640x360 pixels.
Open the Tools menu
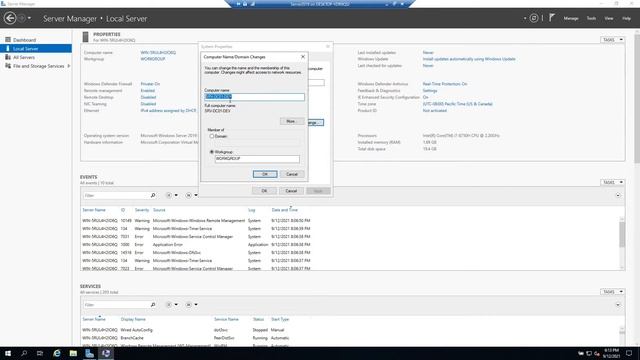(x=591, y=18)
